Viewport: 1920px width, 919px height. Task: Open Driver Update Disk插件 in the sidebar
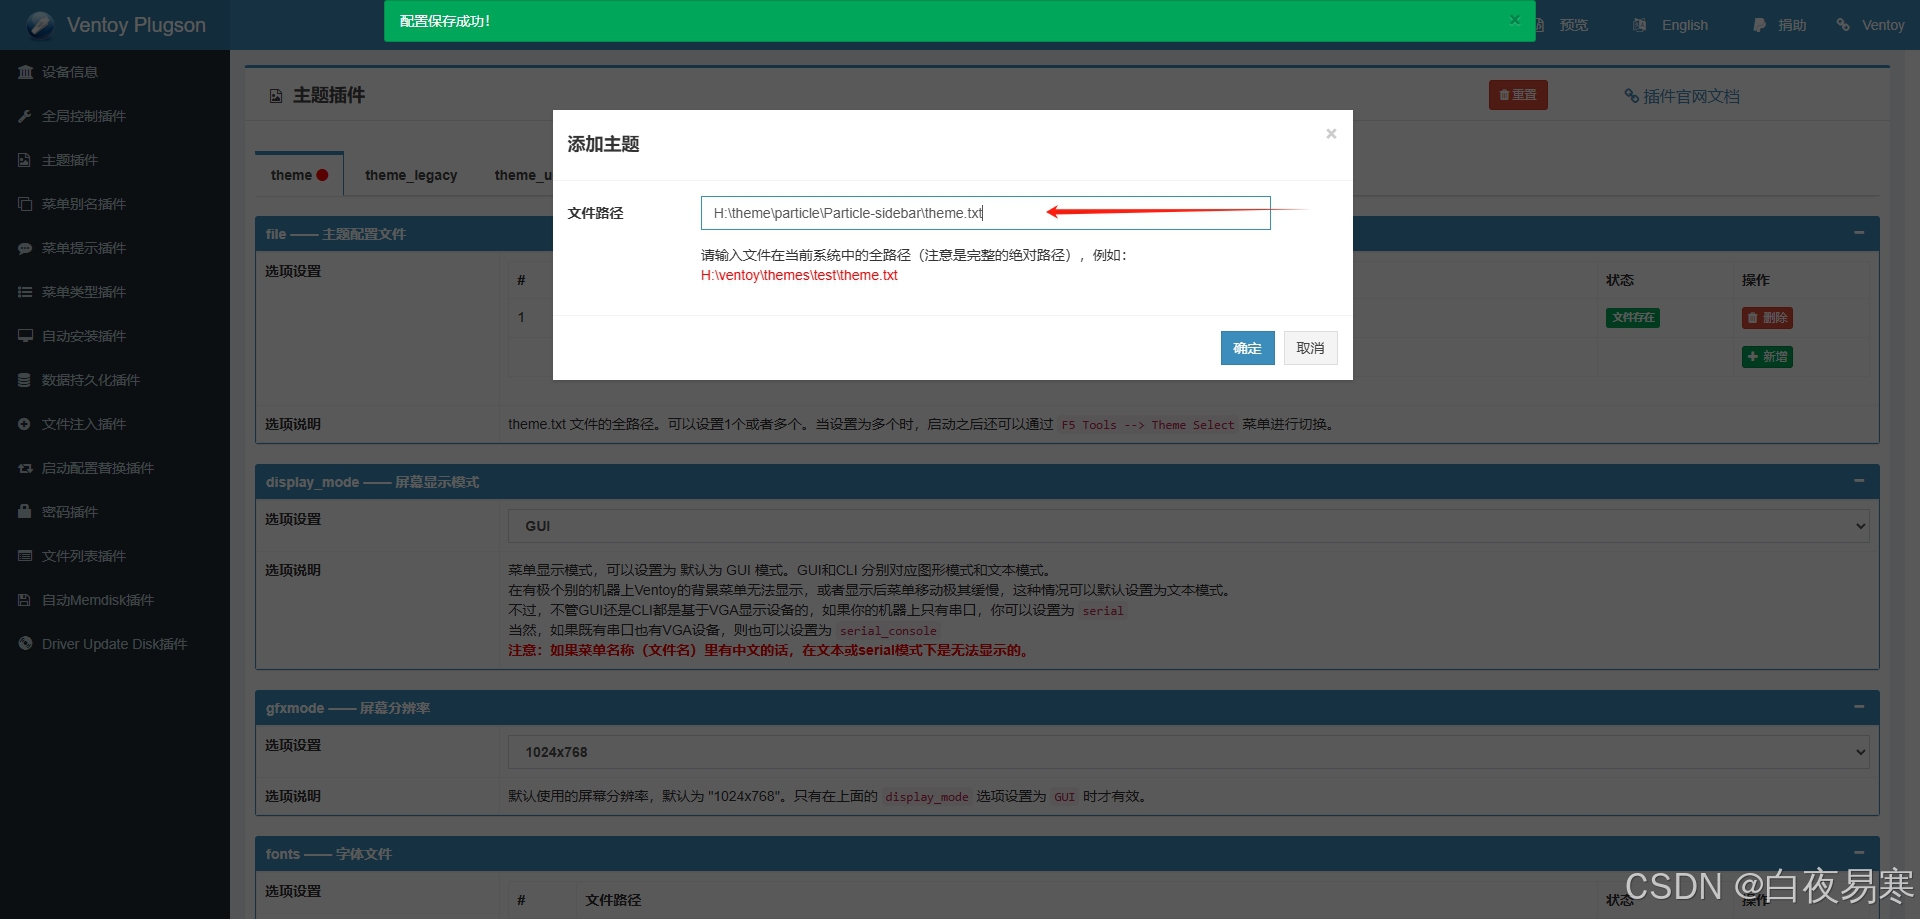(114, 644)
